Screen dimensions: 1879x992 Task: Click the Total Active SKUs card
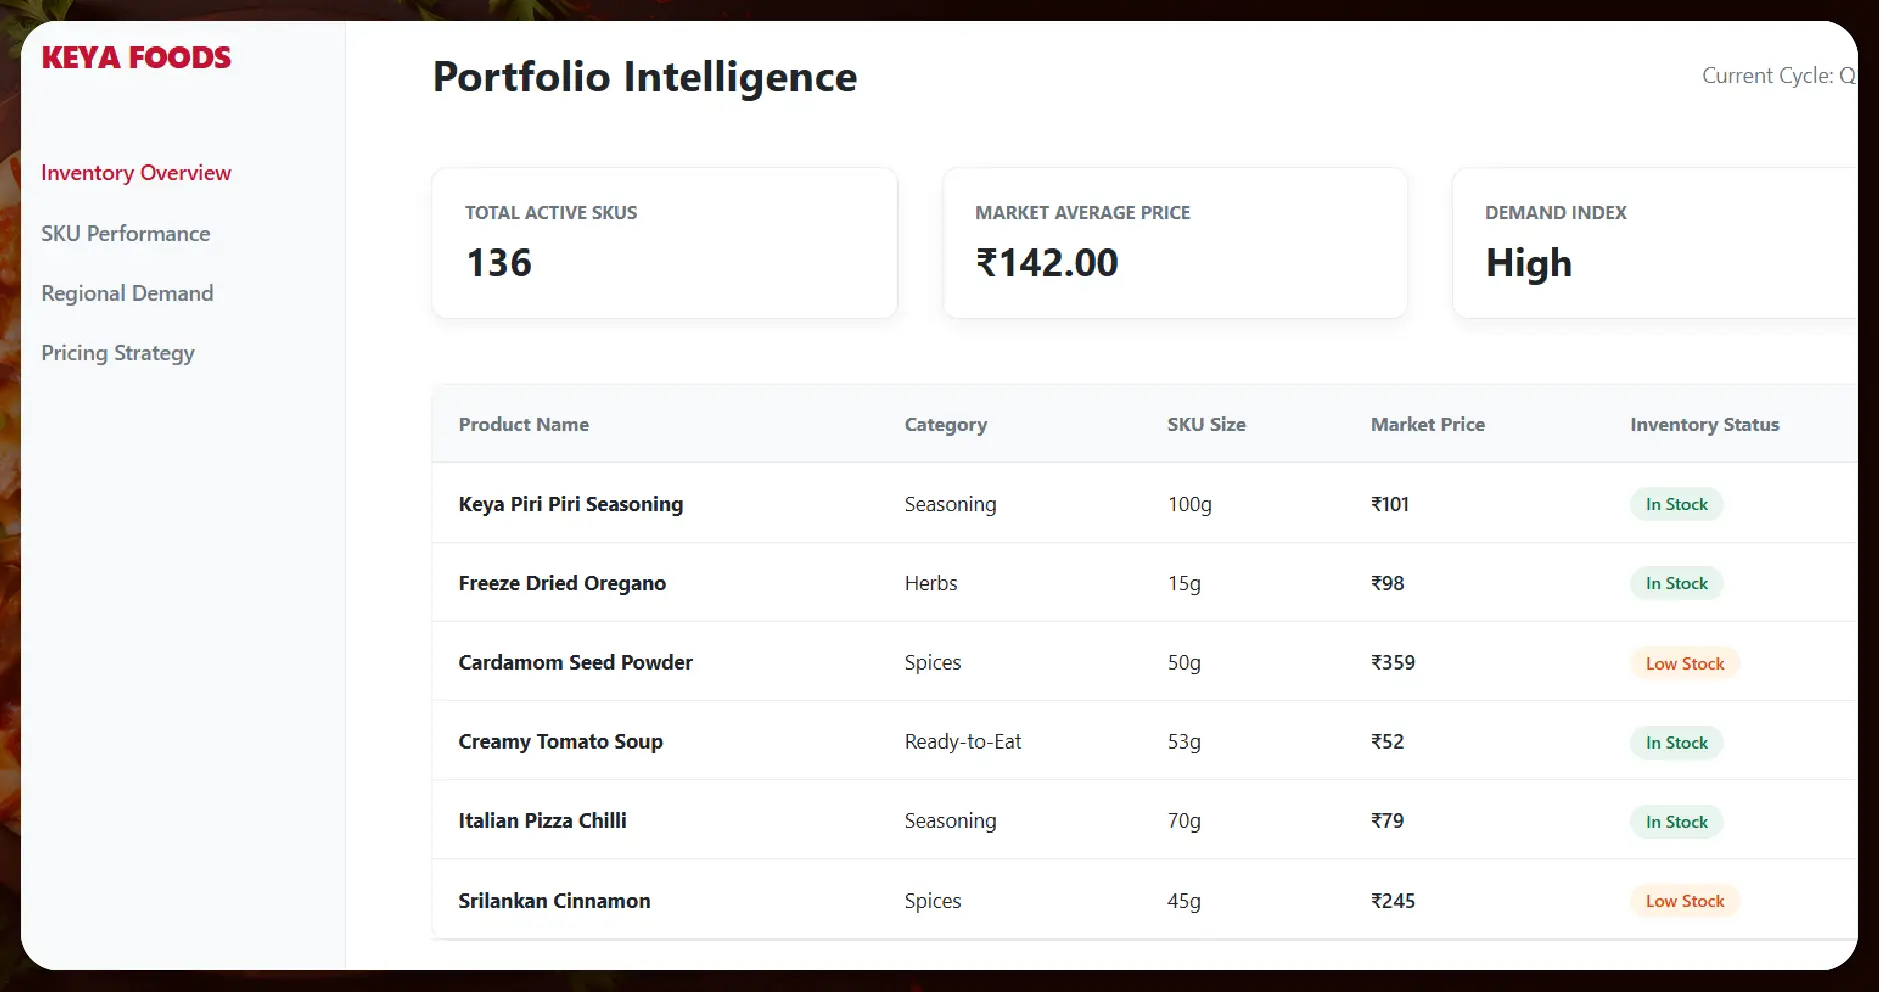pyautogui.click(x=664, y=243)
